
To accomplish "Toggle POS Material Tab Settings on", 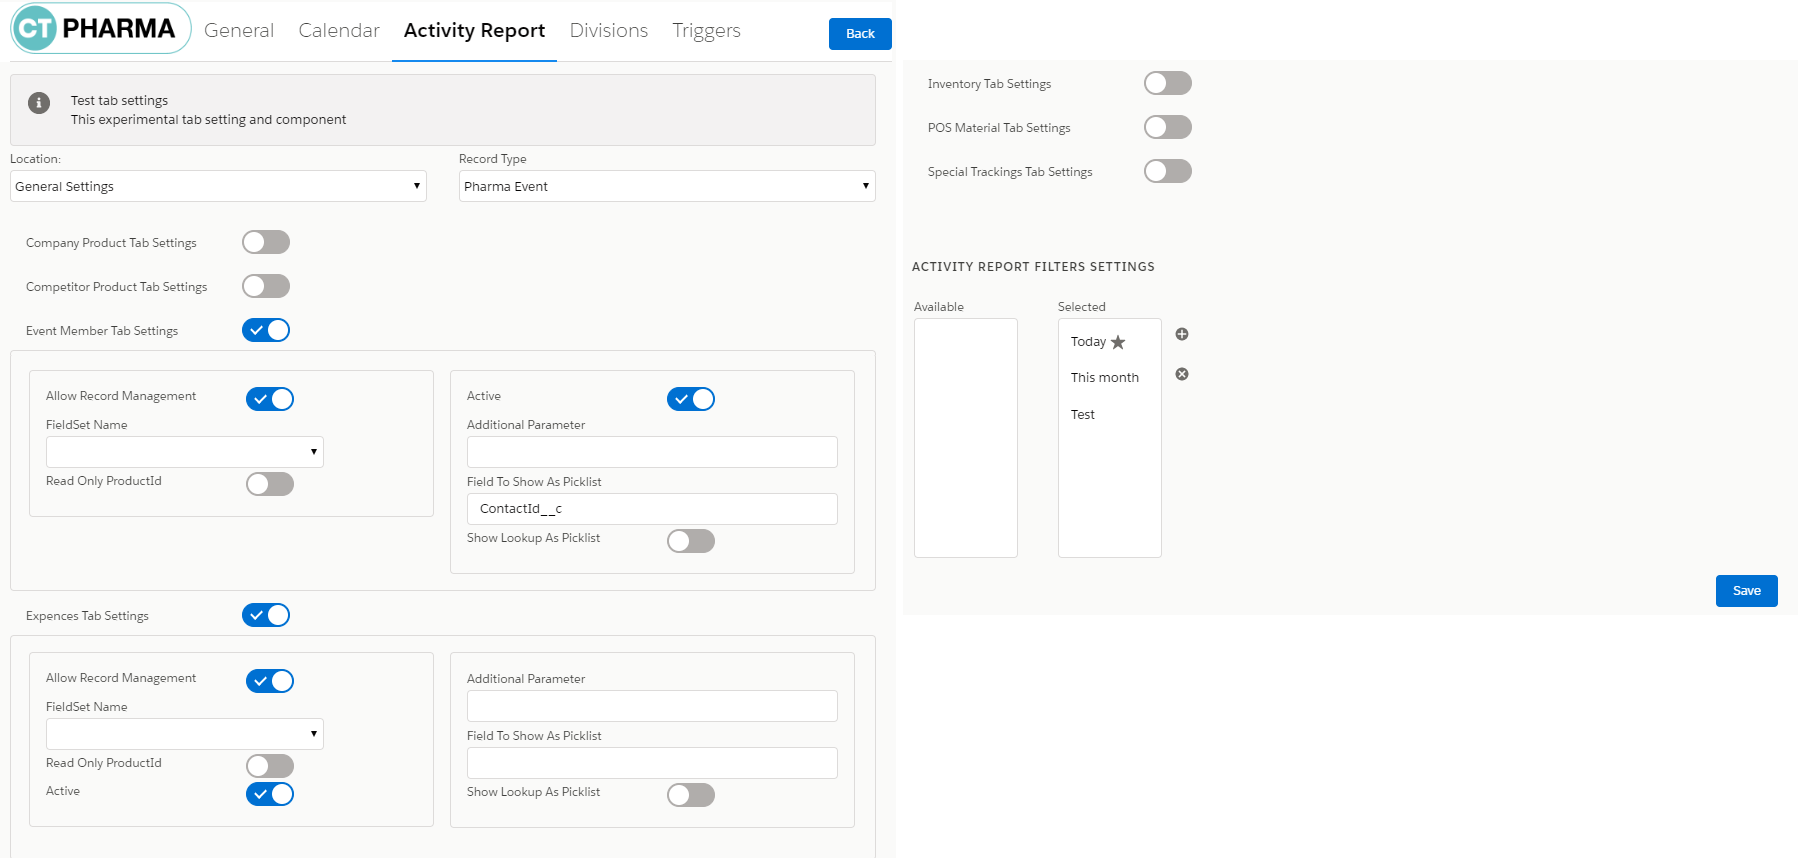I will (x=1167, y=127).
